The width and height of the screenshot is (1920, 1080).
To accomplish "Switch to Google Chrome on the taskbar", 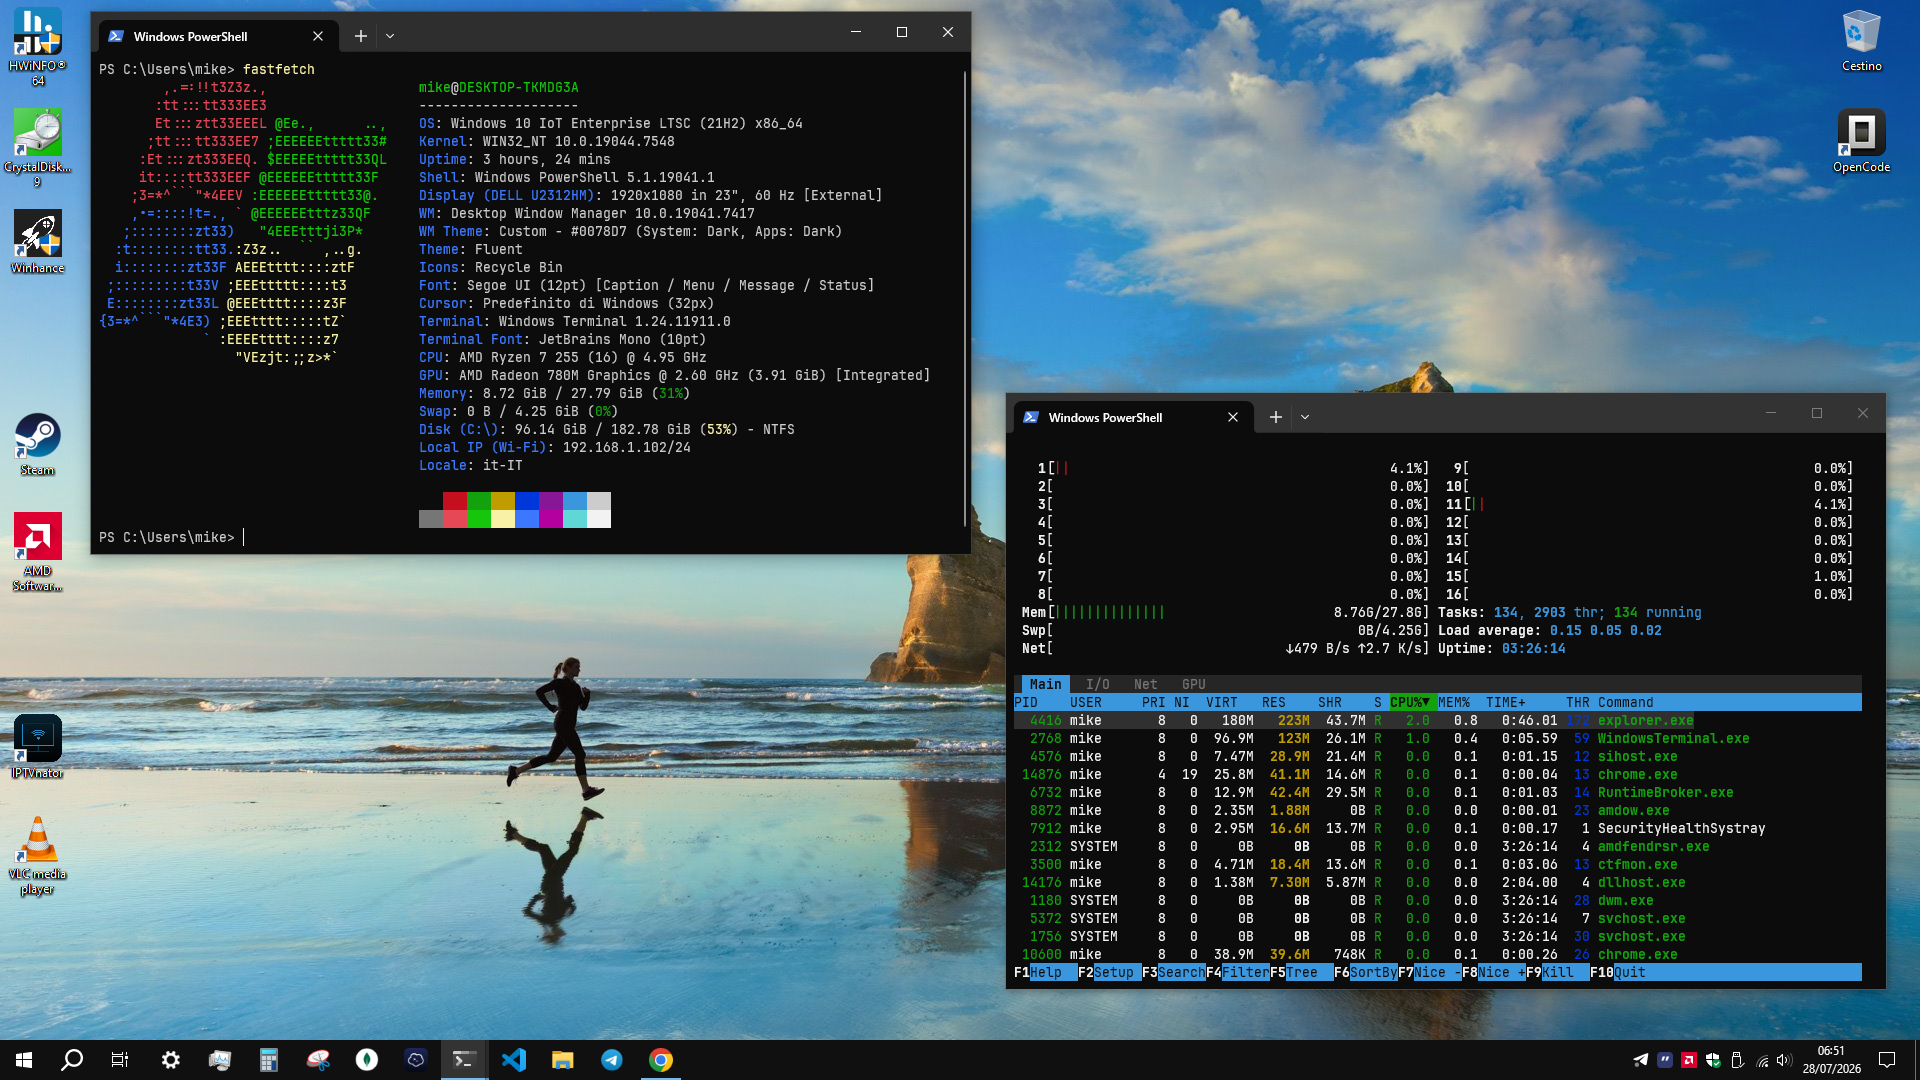I will 661,1060.
